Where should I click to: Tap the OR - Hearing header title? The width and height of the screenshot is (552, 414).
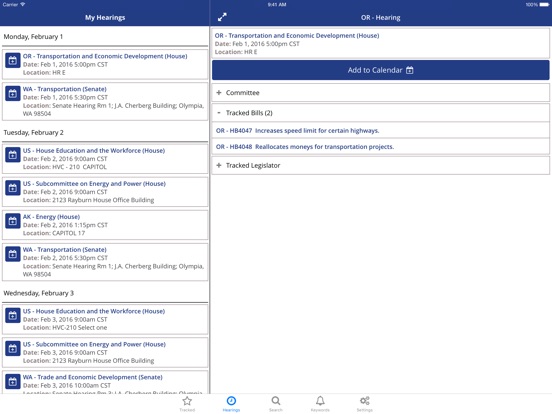click(381, 18)
